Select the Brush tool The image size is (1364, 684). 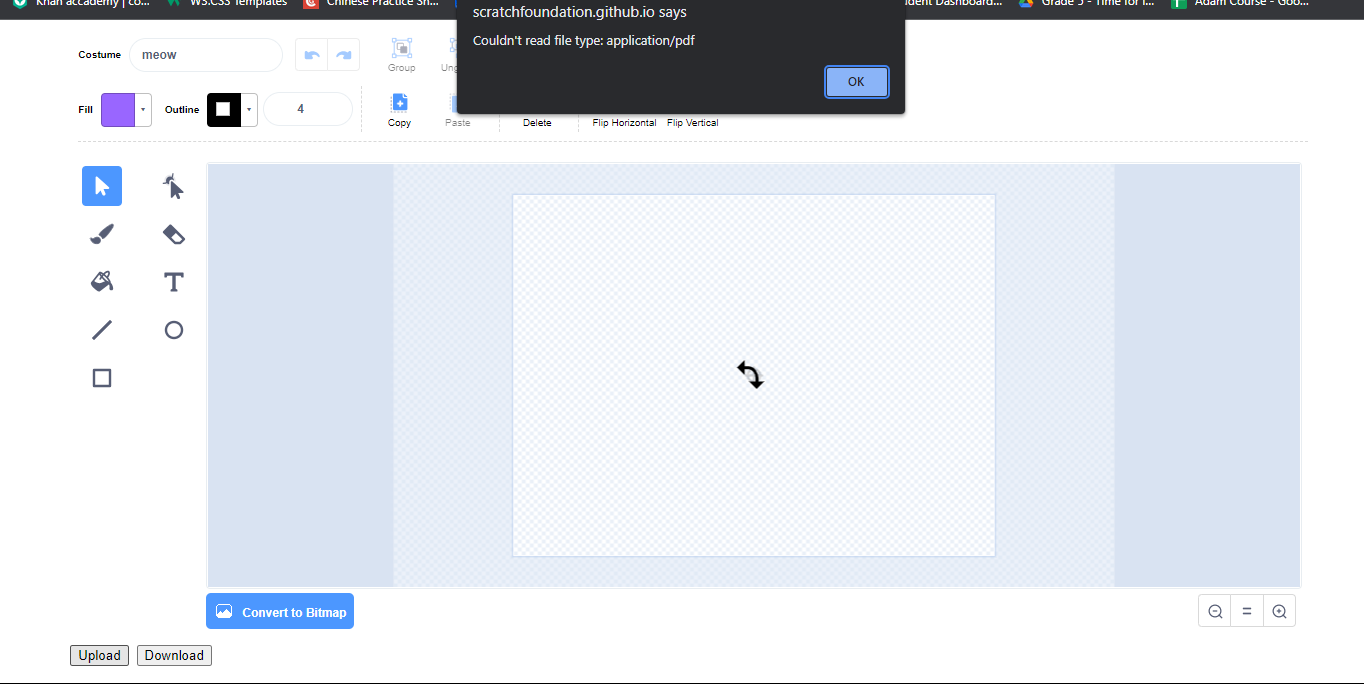point(101,234)
